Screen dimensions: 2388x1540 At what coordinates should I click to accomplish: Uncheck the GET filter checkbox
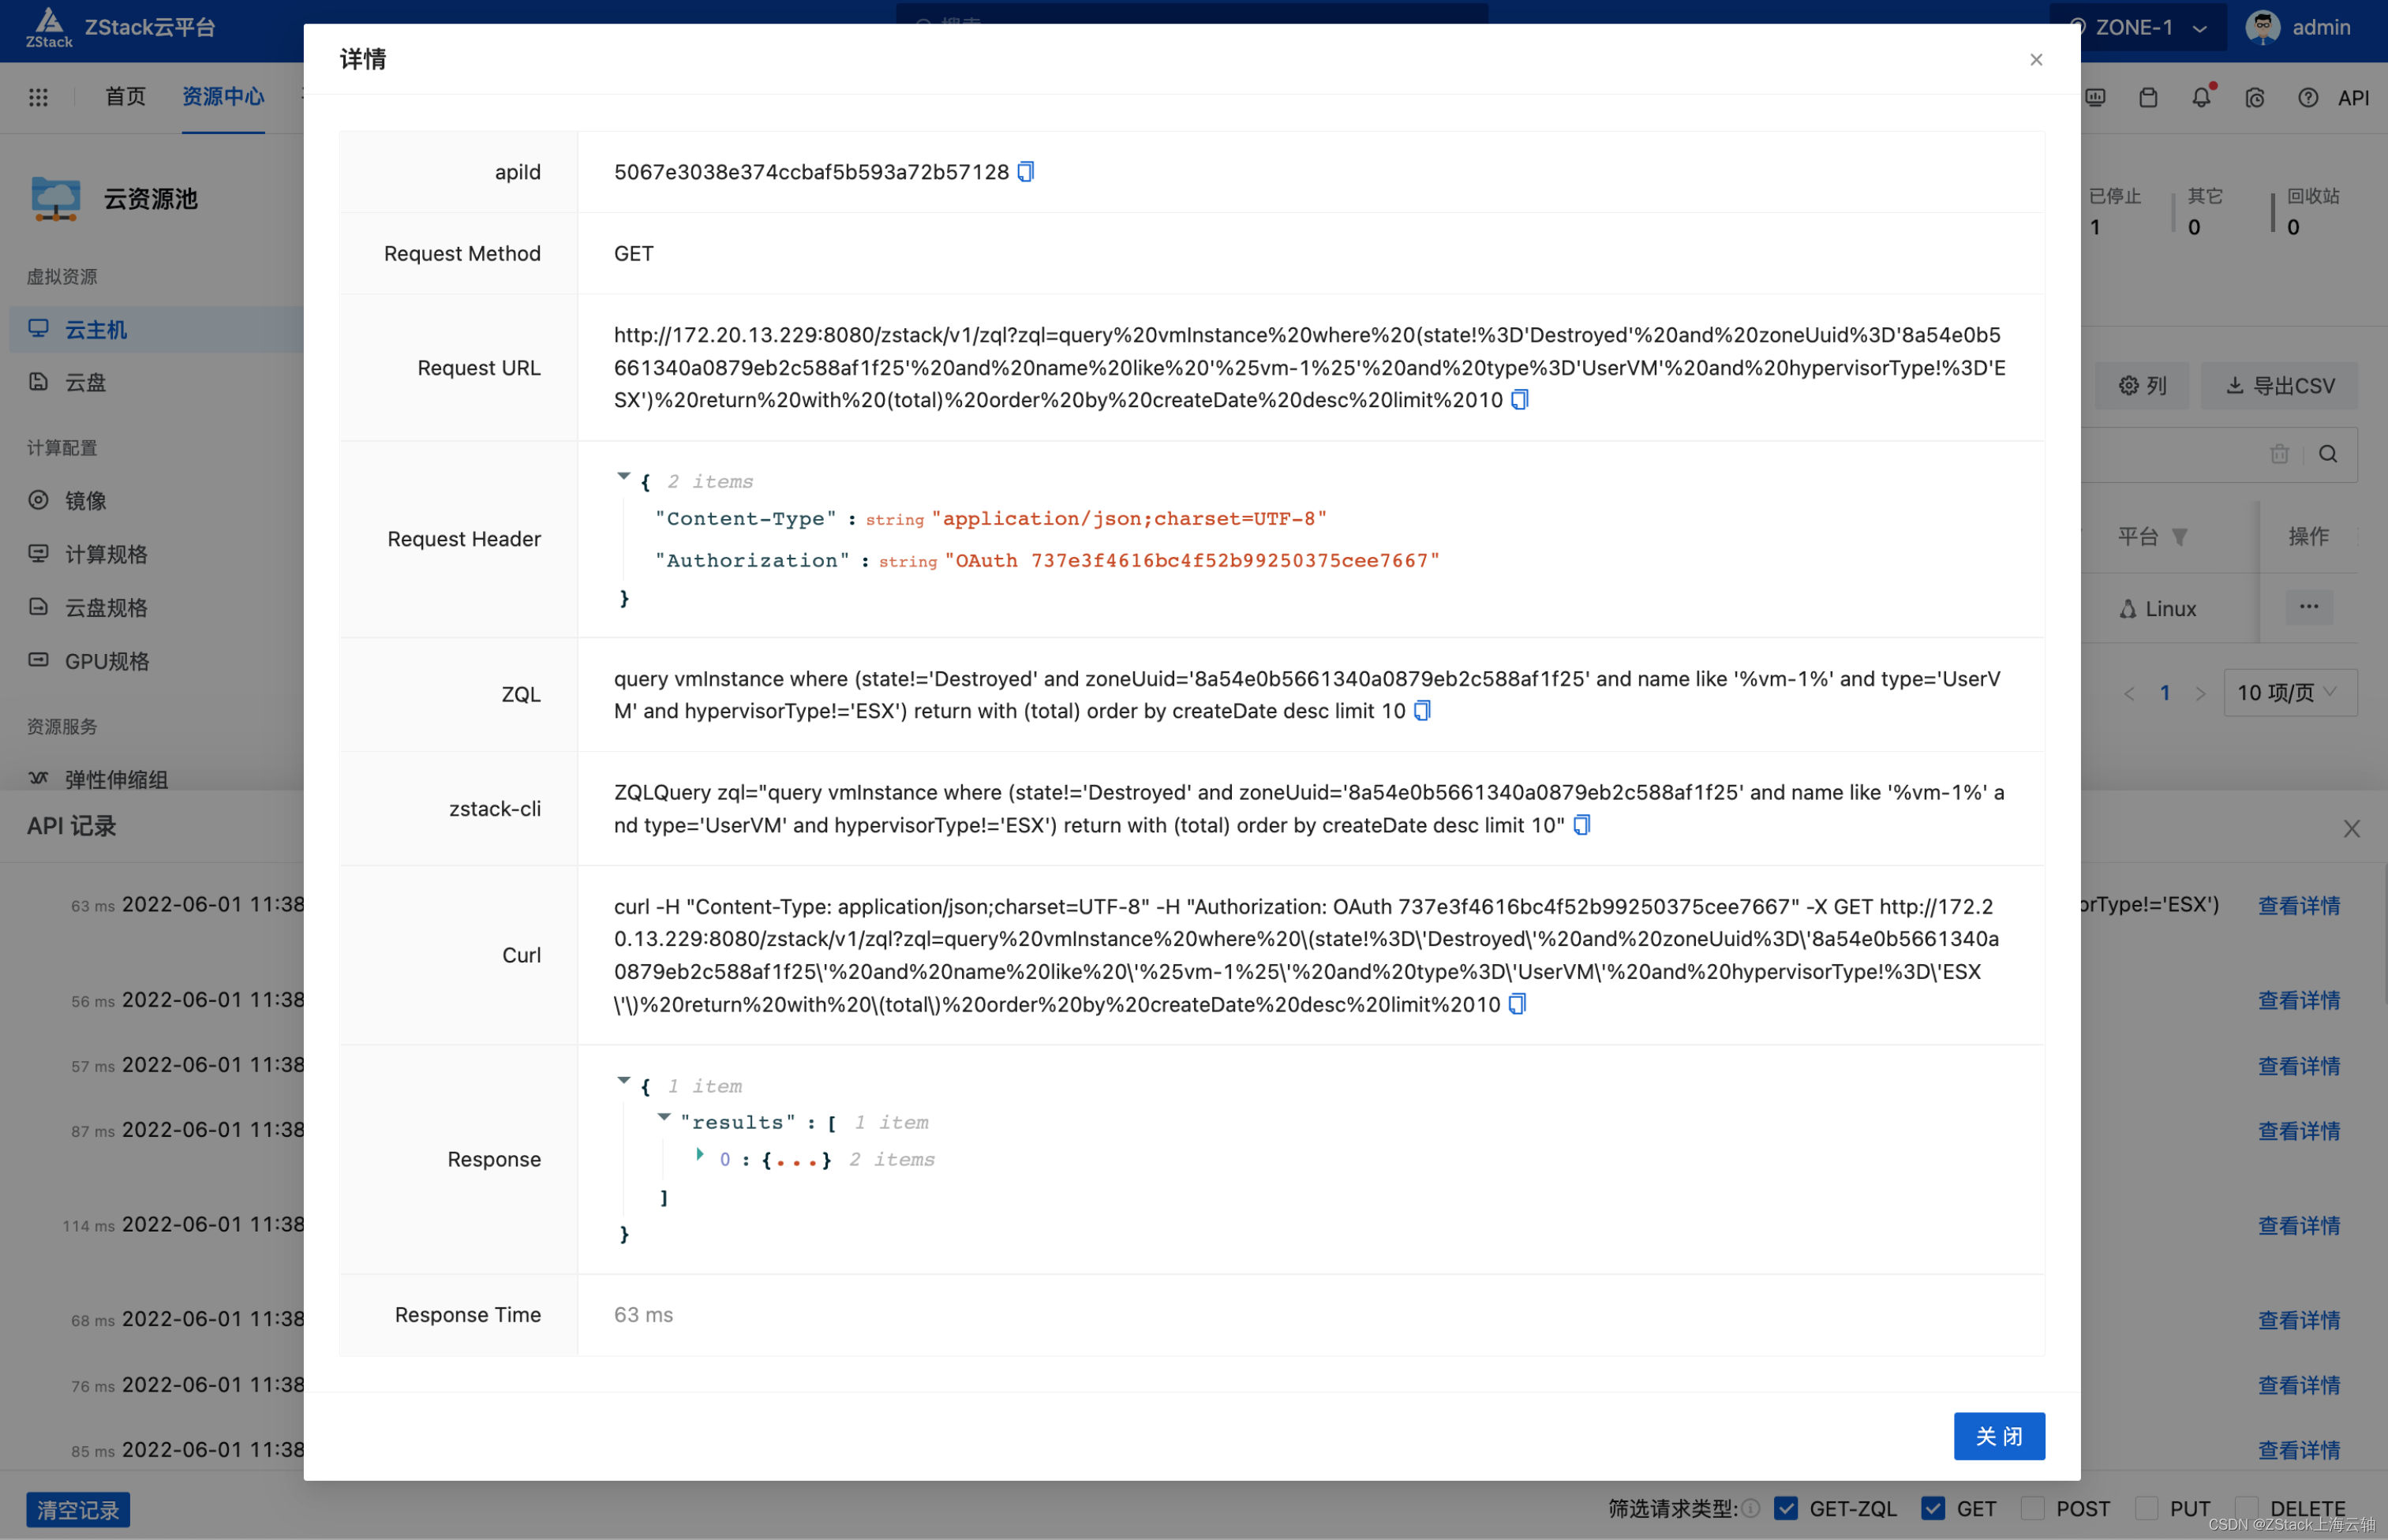(1933, 1508)
